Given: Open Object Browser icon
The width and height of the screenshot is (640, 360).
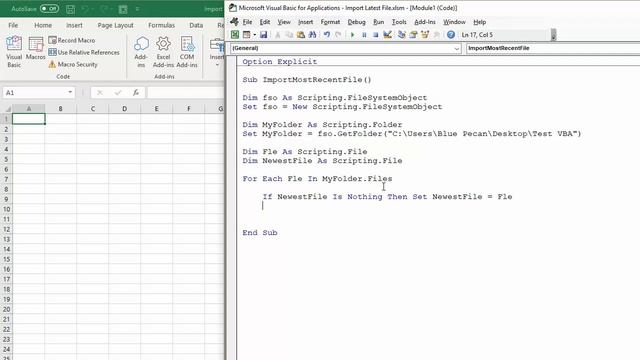Looking at the screenshot, I should [425, 35].
